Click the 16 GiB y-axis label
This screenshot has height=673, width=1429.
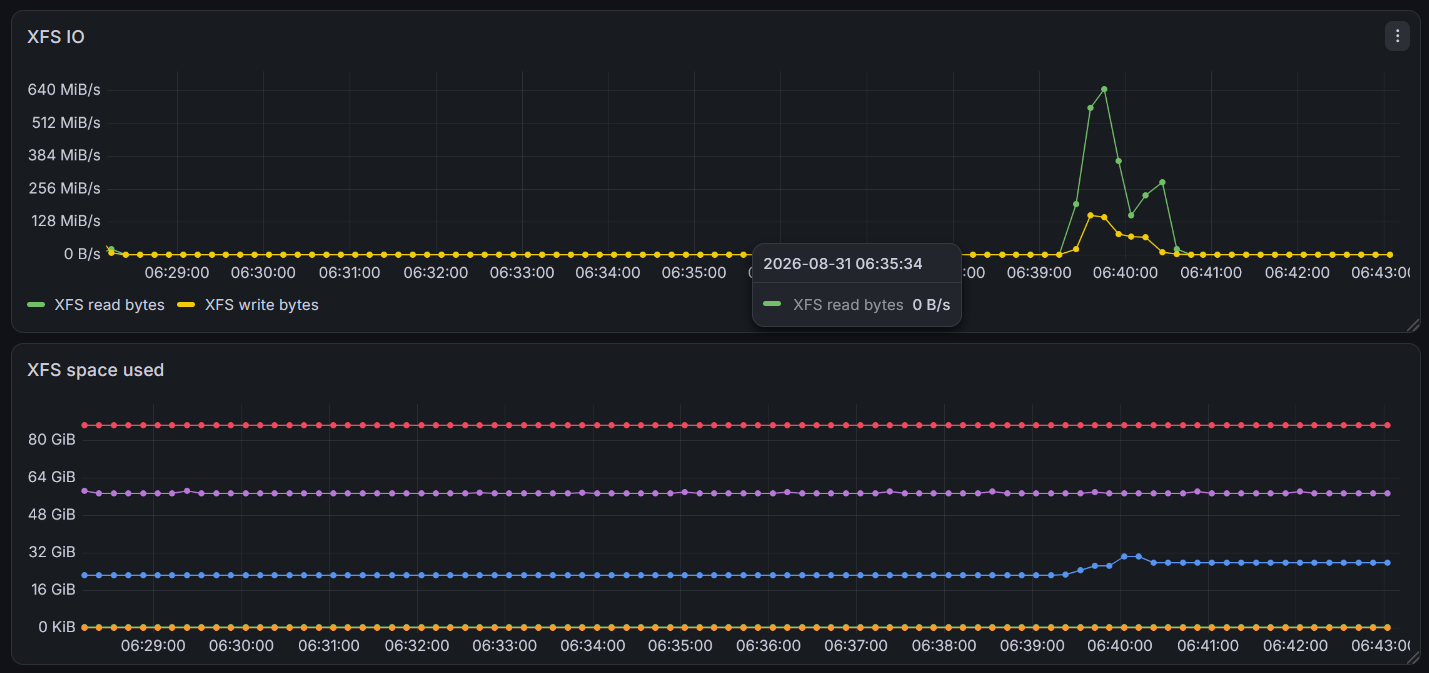pyautogui.click(x=53, y=590)
